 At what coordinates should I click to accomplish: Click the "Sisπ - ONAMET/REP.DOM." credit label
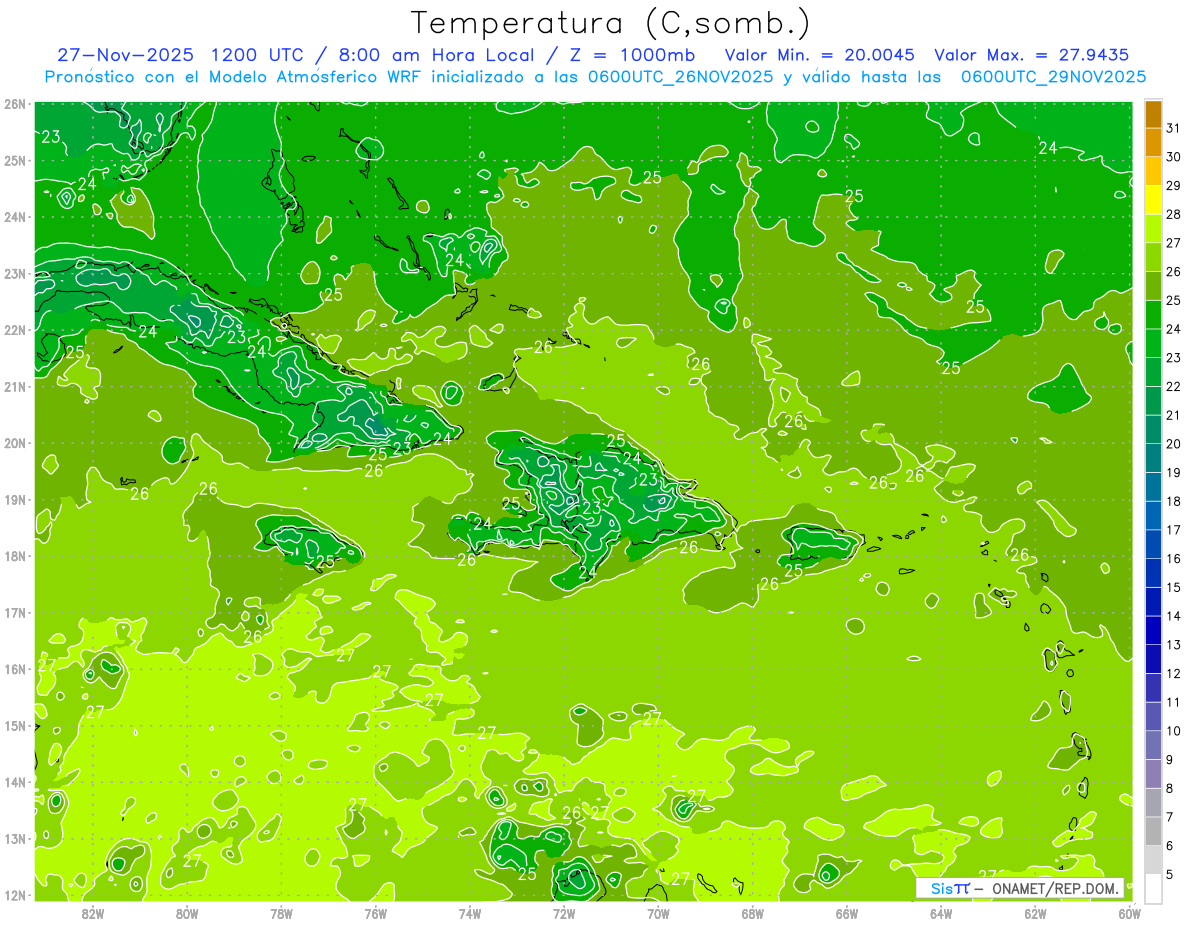pyautogui.click(x=1019, y=887)
